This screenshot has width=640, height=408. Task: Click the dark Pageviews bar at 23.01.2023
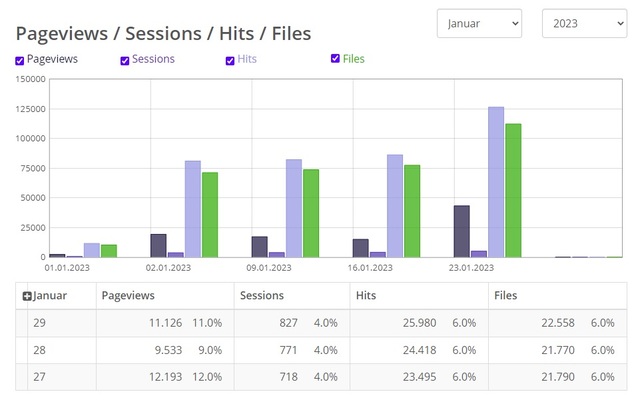[461, 231]
